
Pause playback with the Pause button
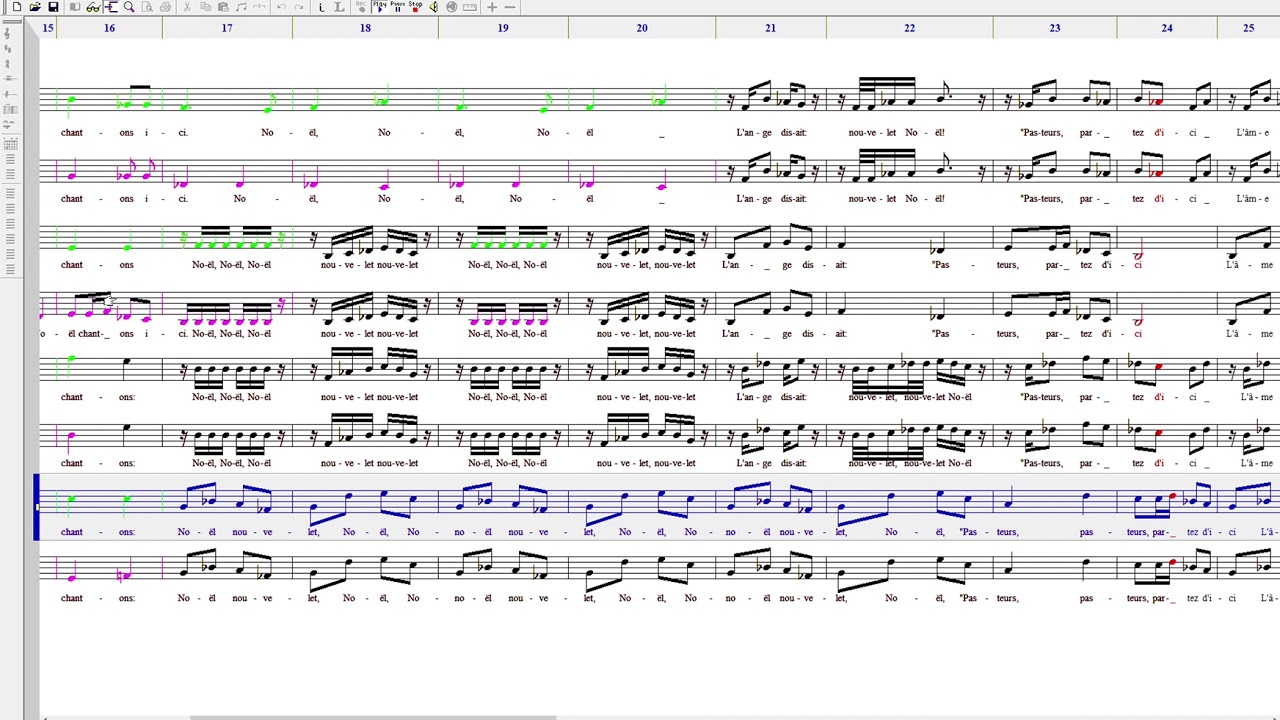pos(397,7)
